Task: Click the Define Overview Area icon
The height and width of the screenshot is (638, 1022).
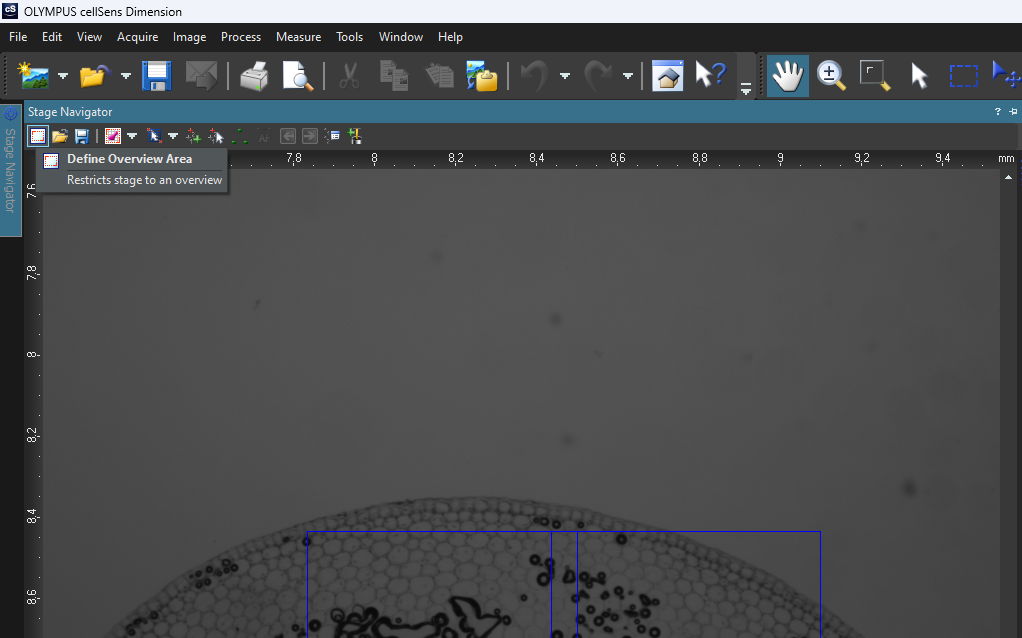Action: click(38, 136)
